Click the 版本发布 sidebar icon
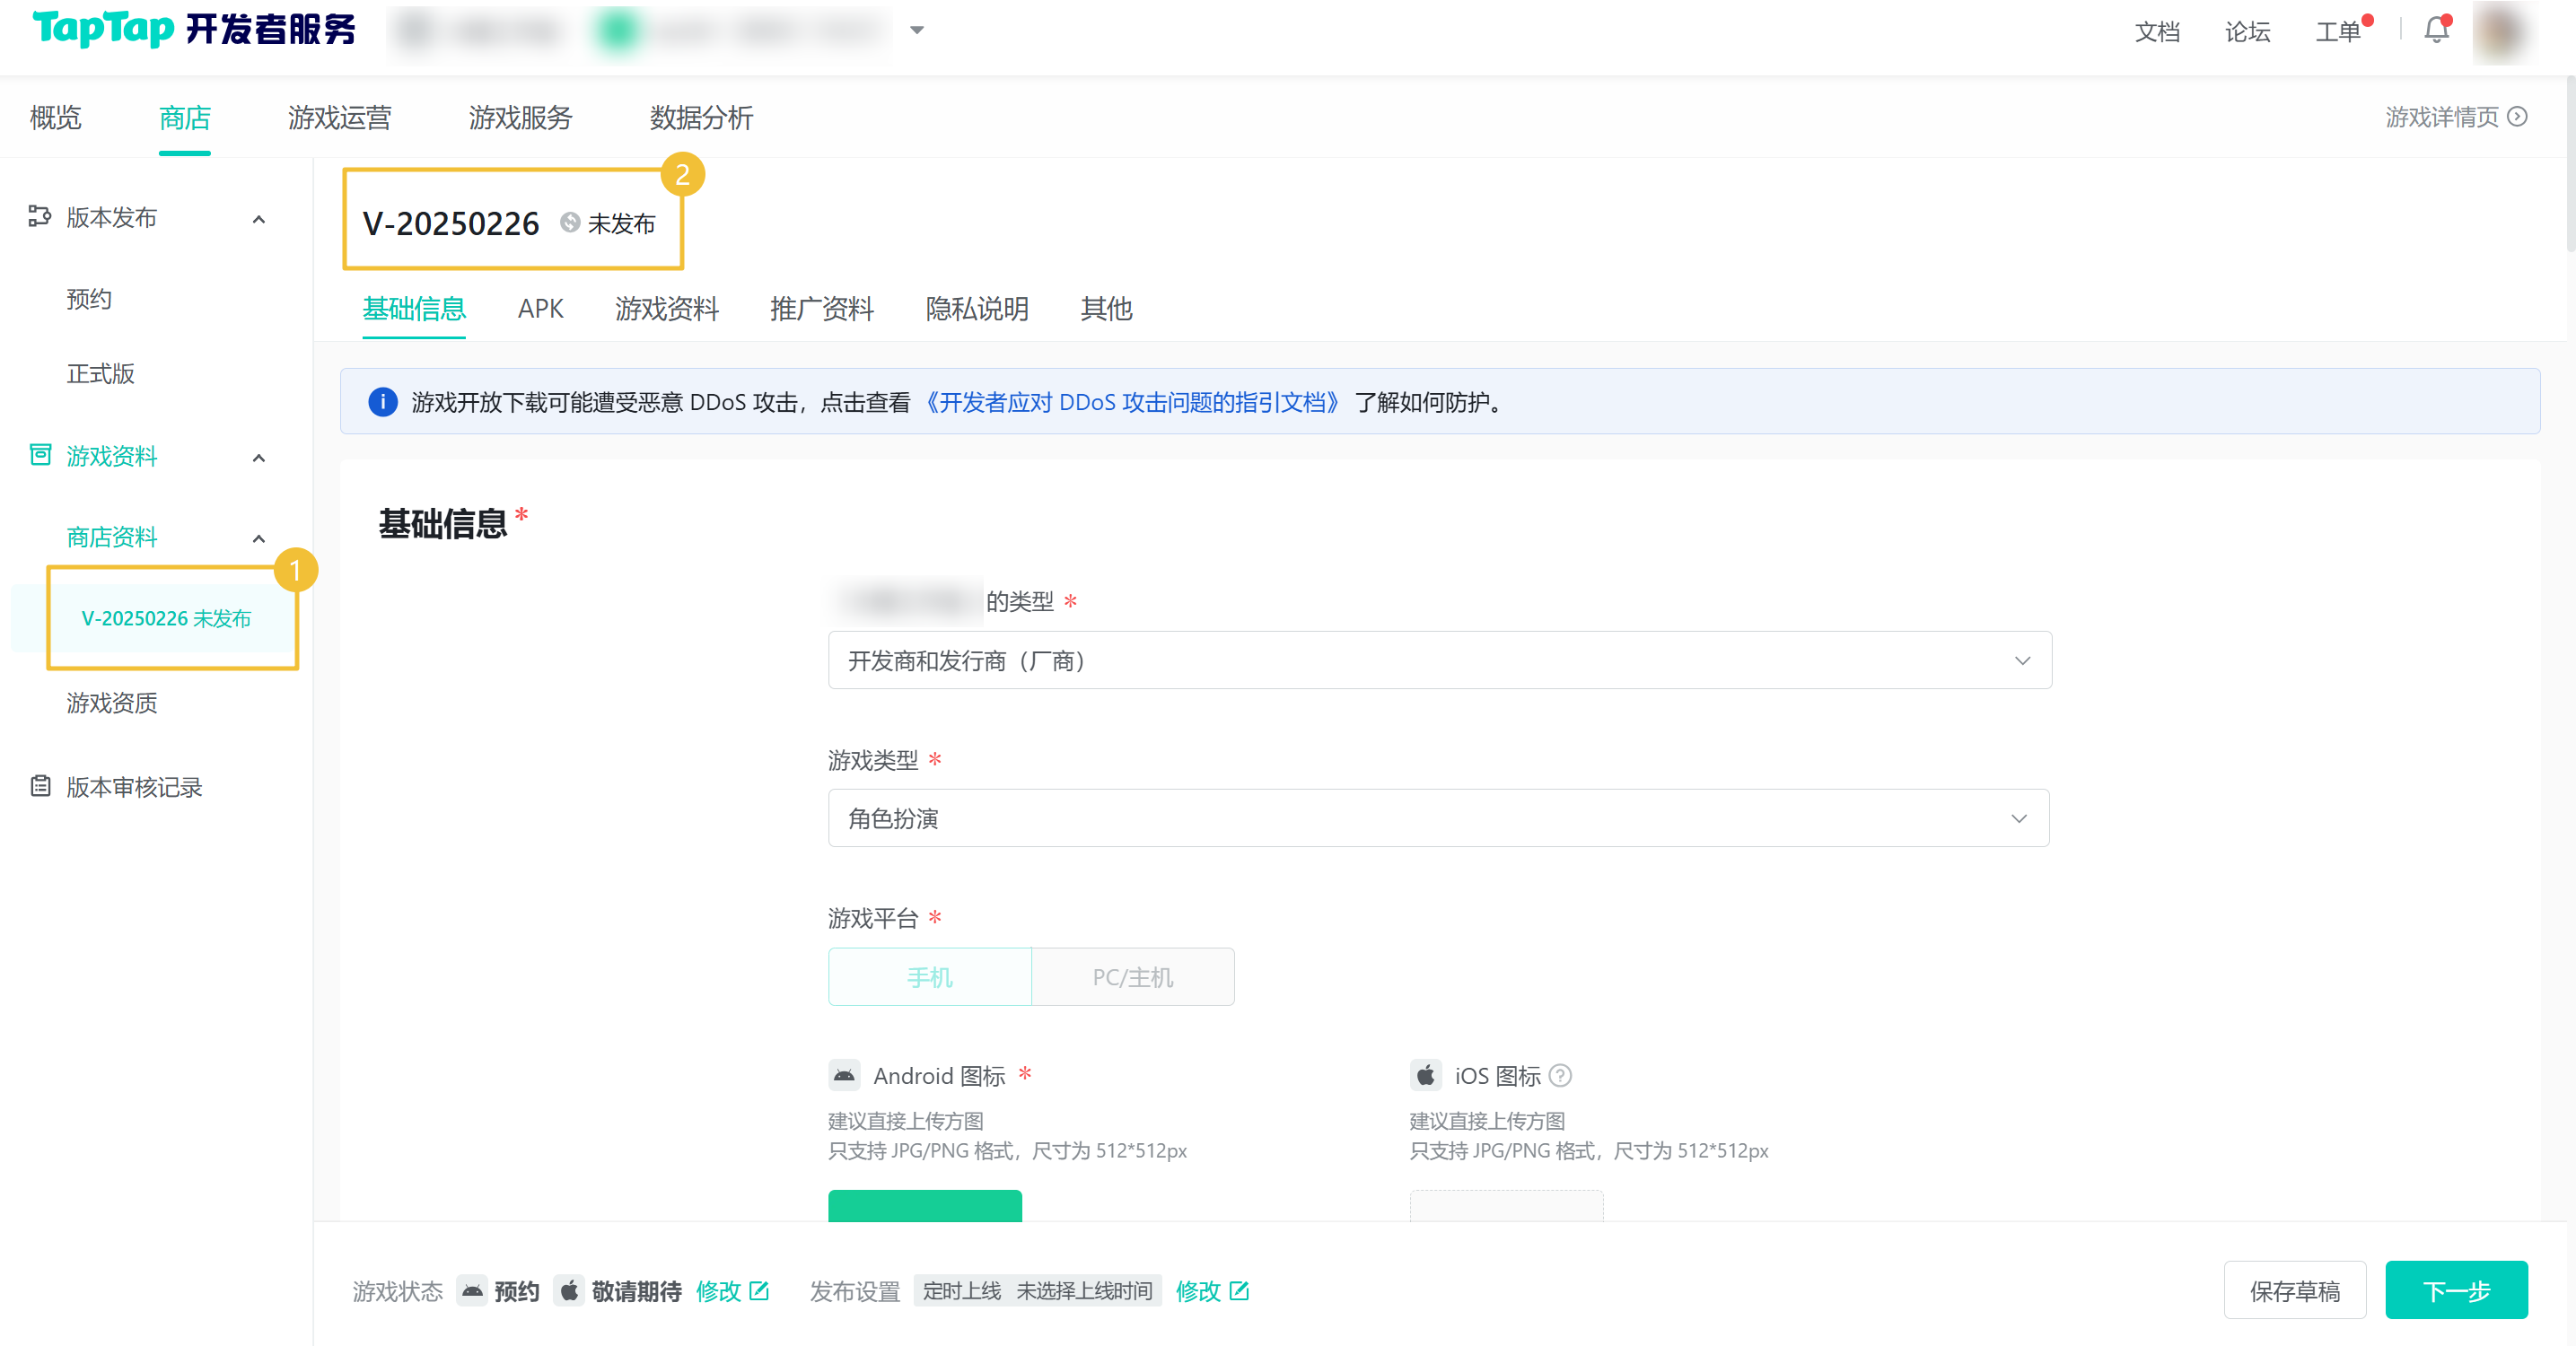 (x=39, y=216)
